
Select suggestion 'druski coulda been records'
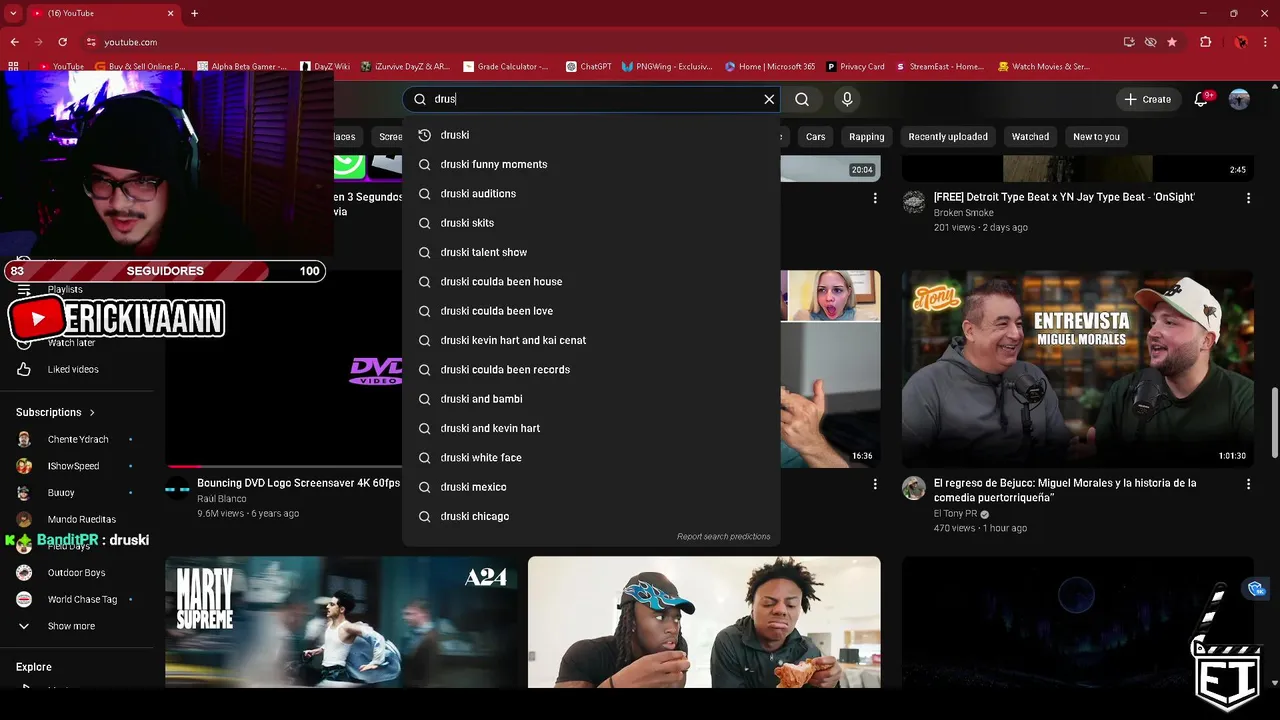pyautogui.click(x=591, y=369)
